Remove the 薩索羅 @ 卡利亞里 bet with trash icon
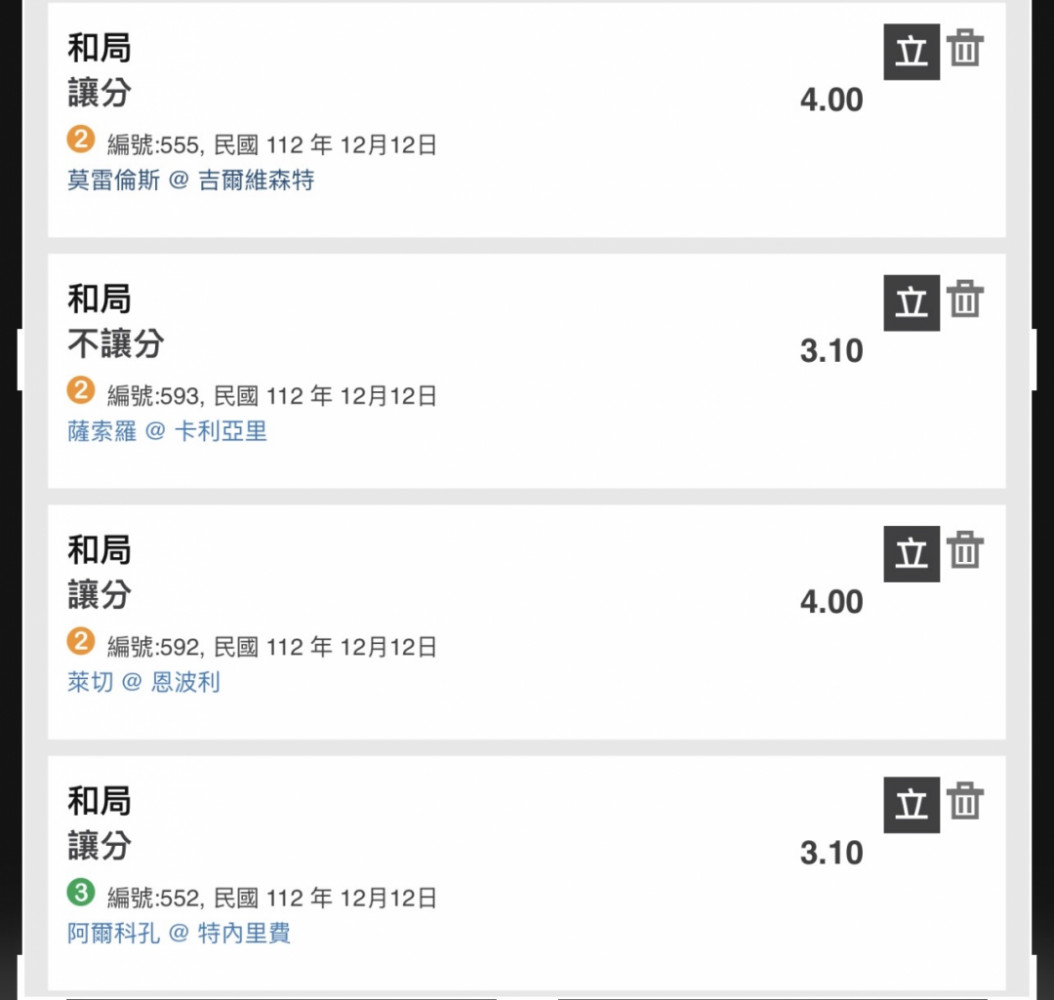This screenshot has height=1000, width=1054. point(965,298)
